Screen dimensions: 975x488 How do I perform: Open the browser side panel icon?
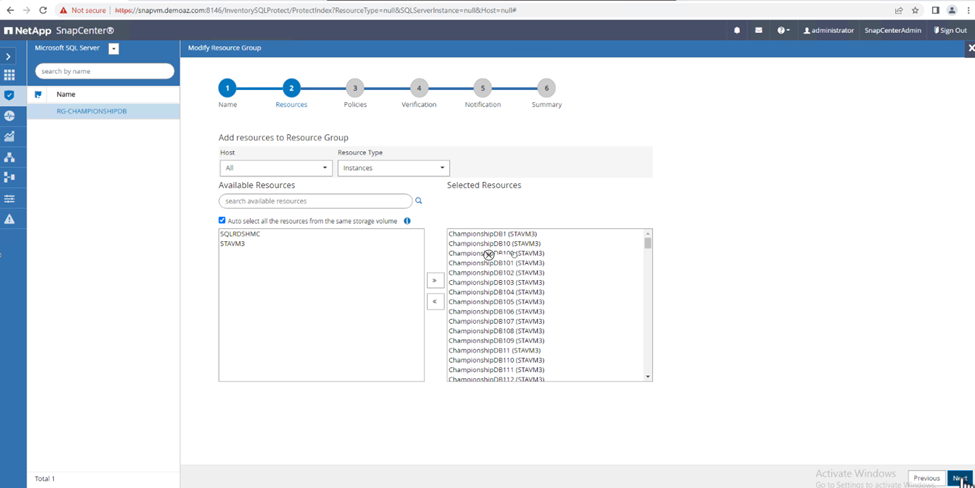coord(935,10)
